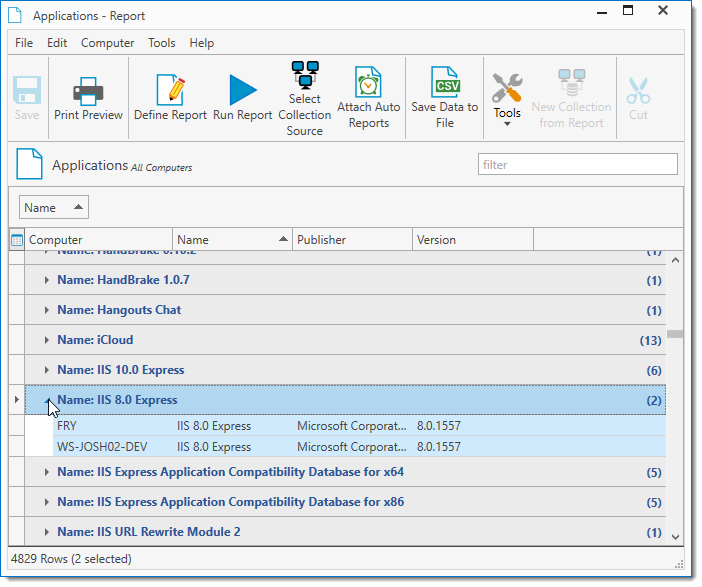The image size is (702, 587).
Task: Click into the filter input field
Action: pos(578,164)
